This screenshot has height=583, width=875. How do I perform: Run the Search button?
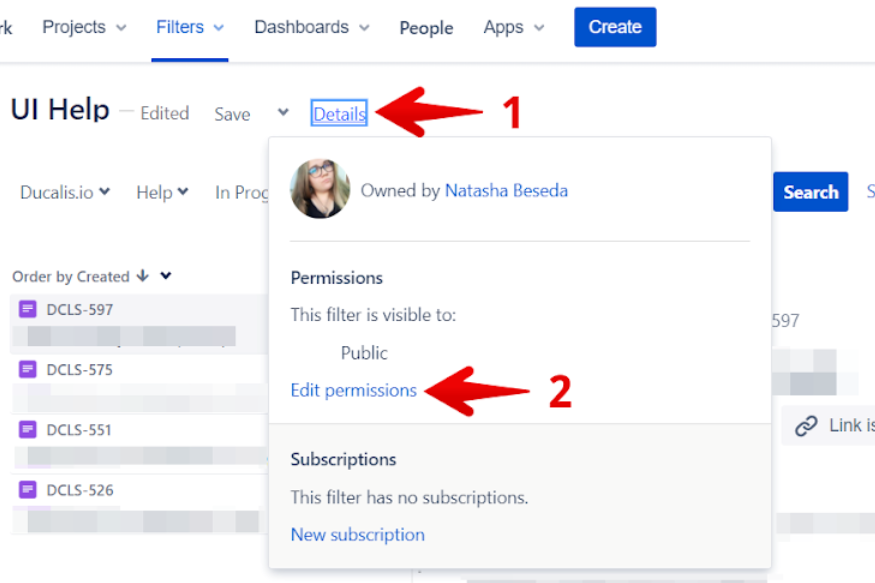click(x=810, y=192)
